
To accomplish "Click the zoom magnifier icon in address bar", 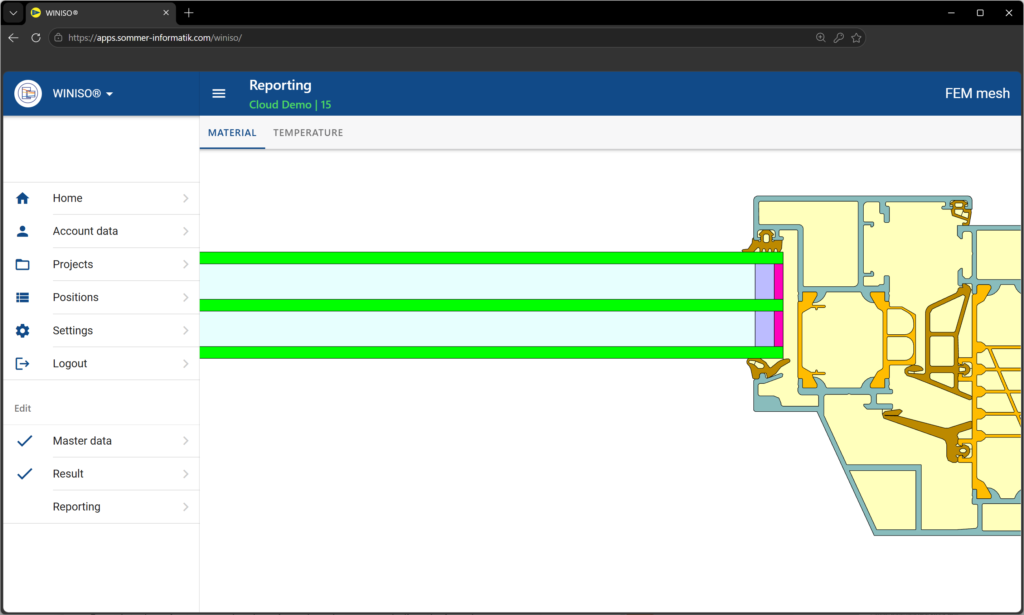I will click(x=821, y=38).
